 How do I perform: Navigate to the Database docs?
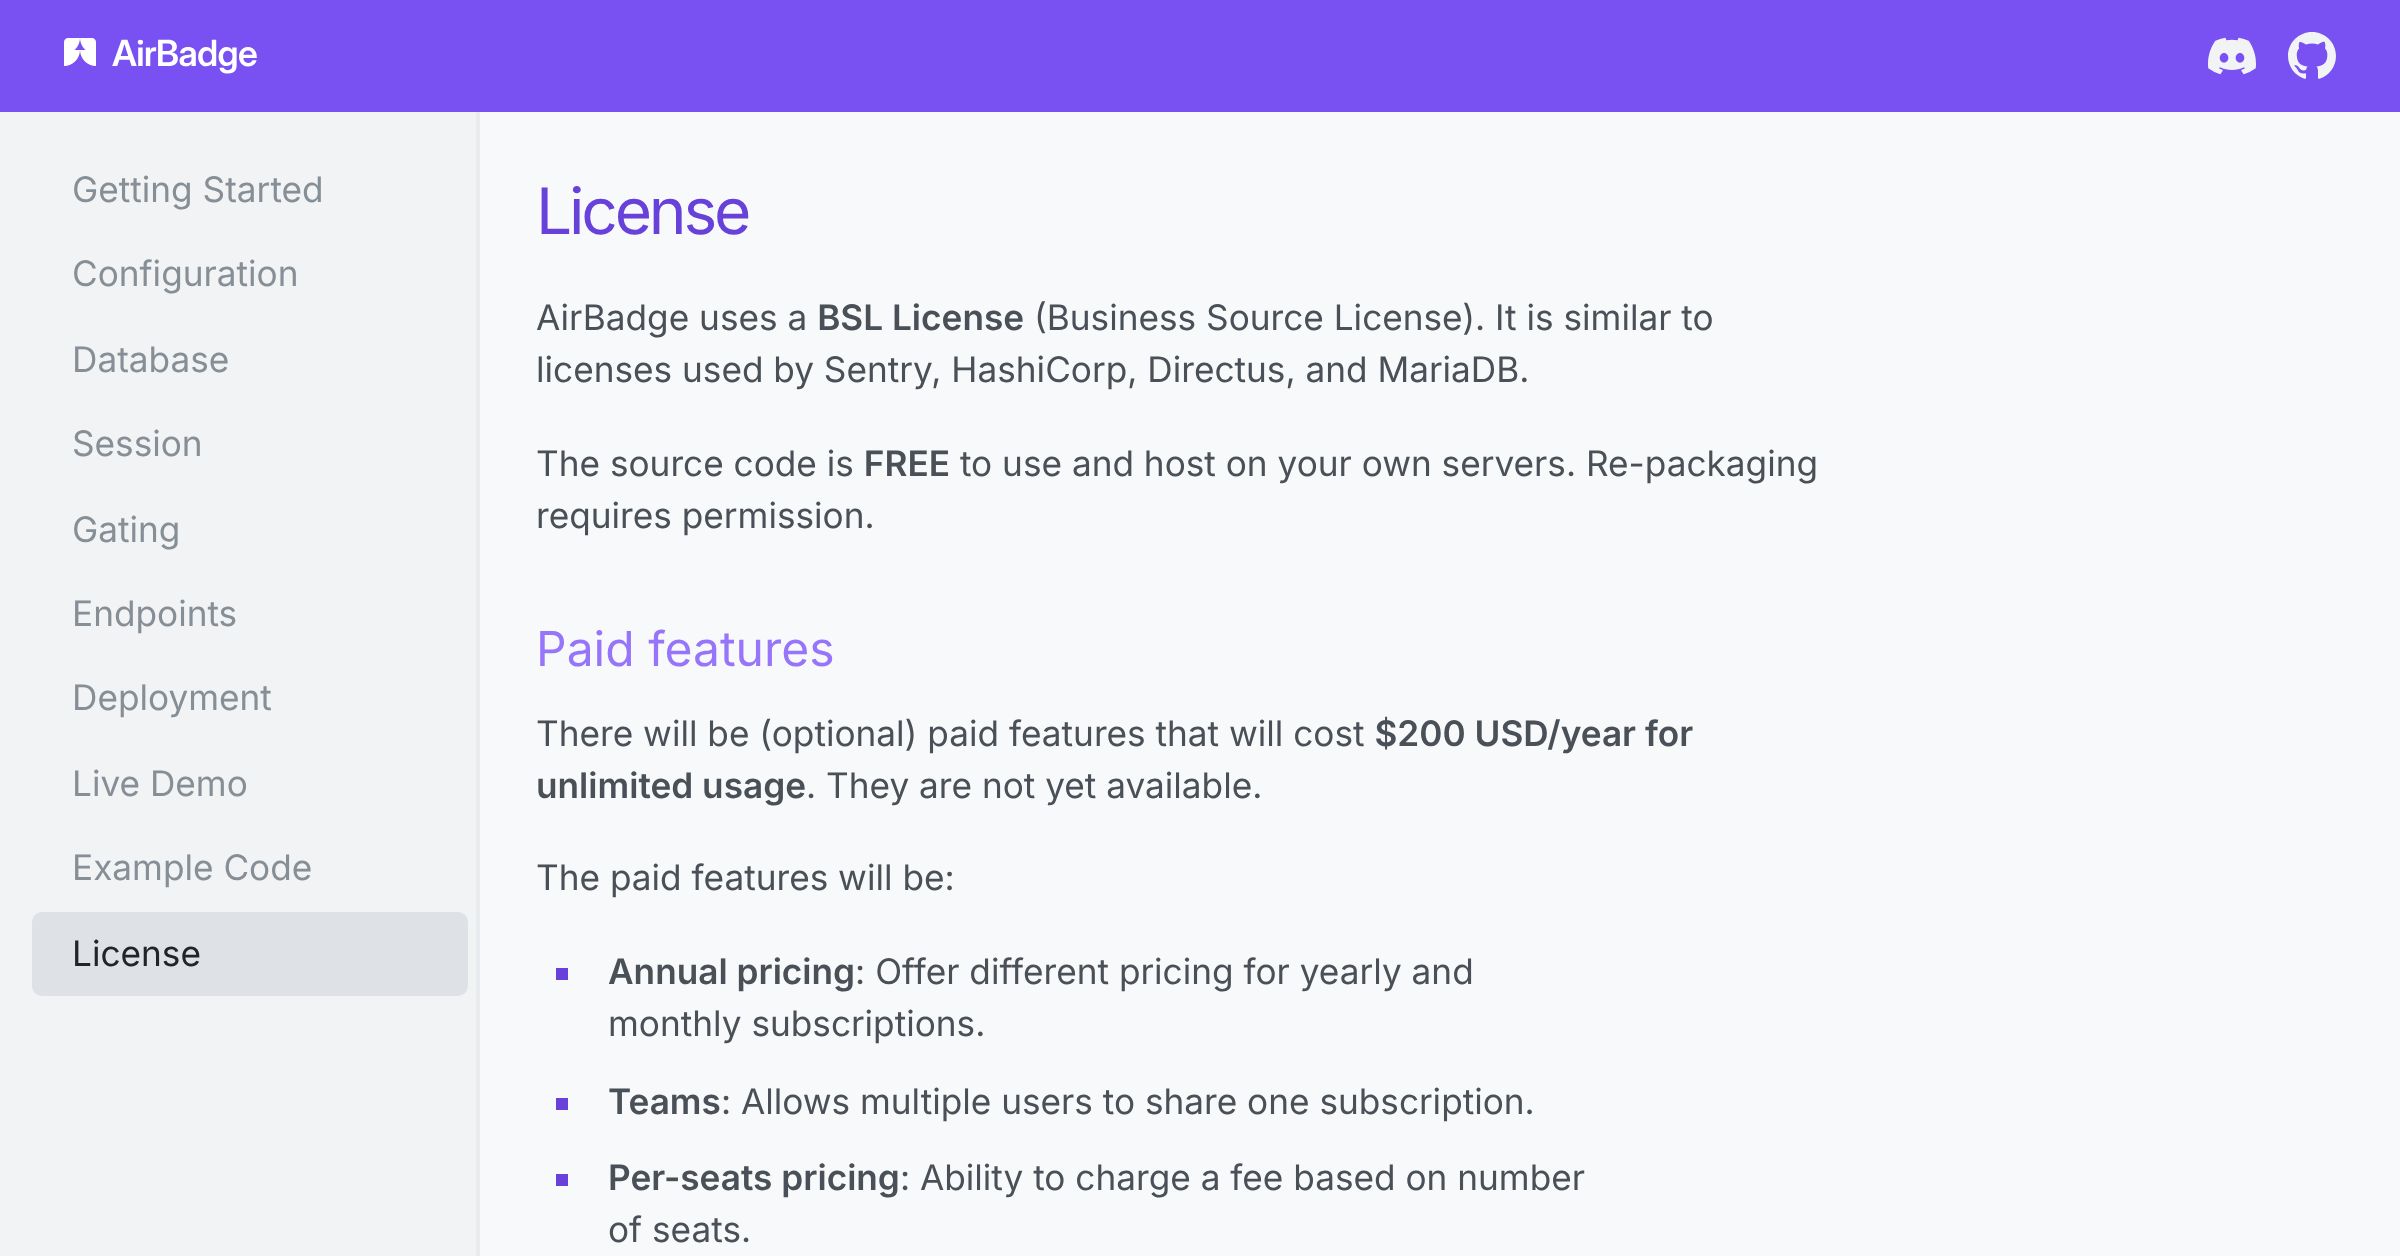click(150, 360)
